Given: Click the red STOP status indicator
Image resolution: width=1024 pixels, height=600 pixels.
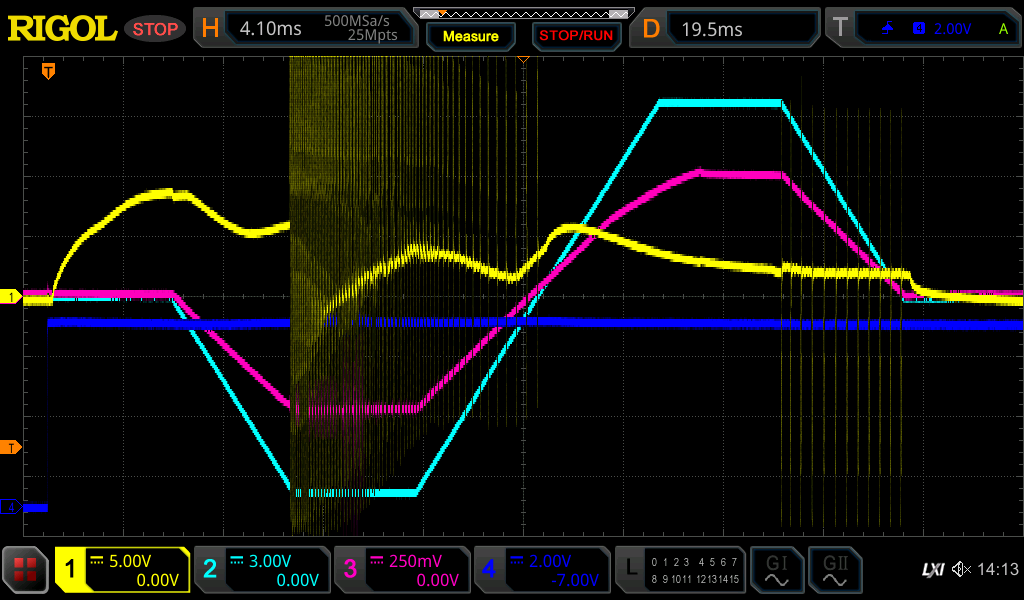Looking at the screenshot, I should pyautogui.click(x=155, y=29).
